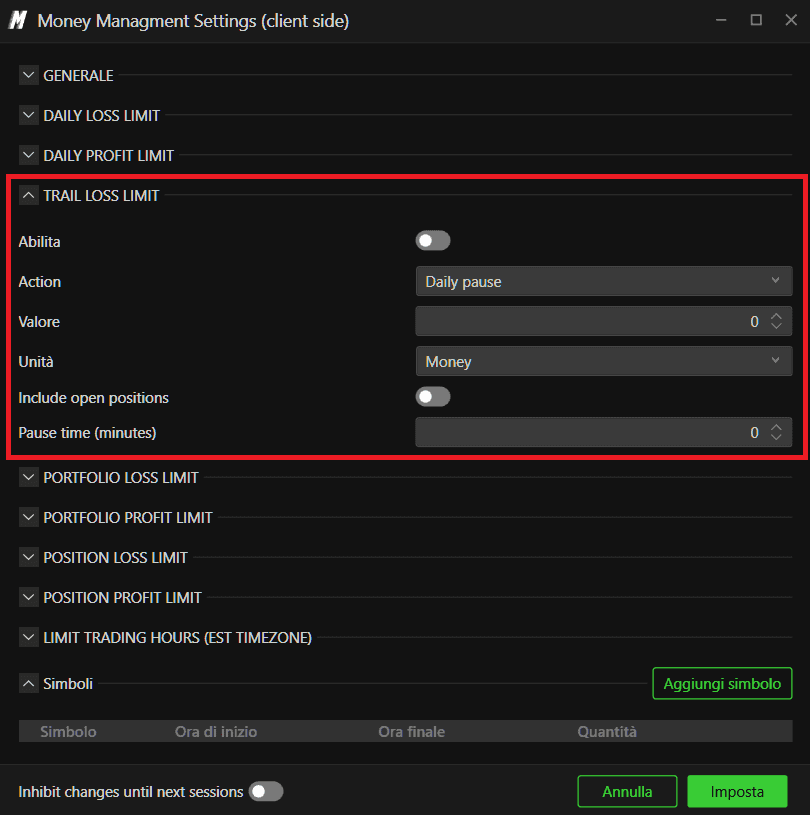Toggle Inhibit changes until next sessions
810x815 pixels.
click(266, 792)
